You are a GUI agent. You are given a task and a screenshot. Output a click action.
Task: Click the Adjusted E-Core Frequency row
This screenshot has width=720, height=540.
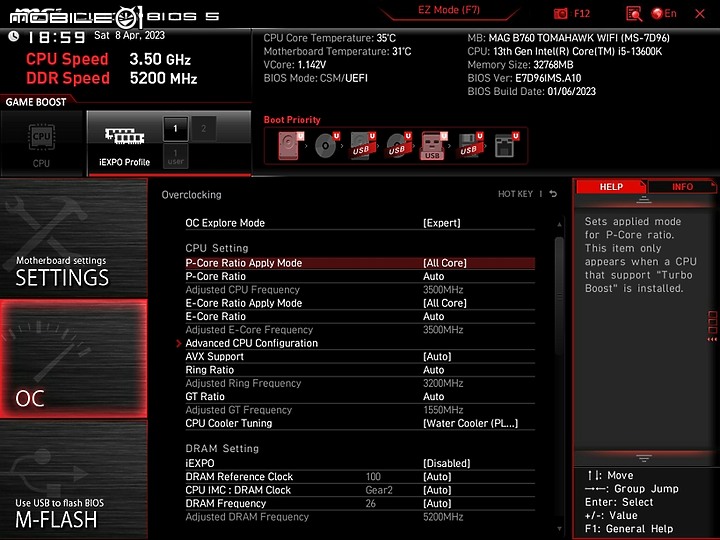(360, 329)
